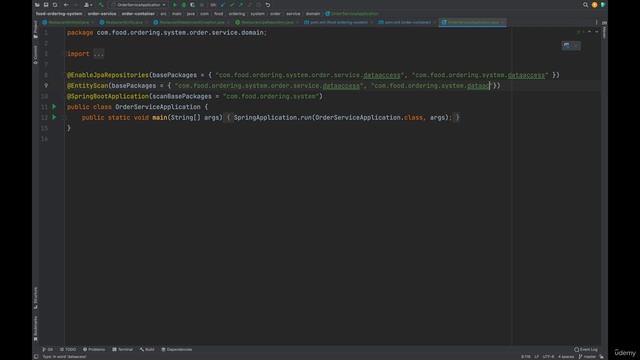Switch to pom.xml (order-container) tab
The height and width of the screenshot is (360, 640).
click(x=407, y=22)
